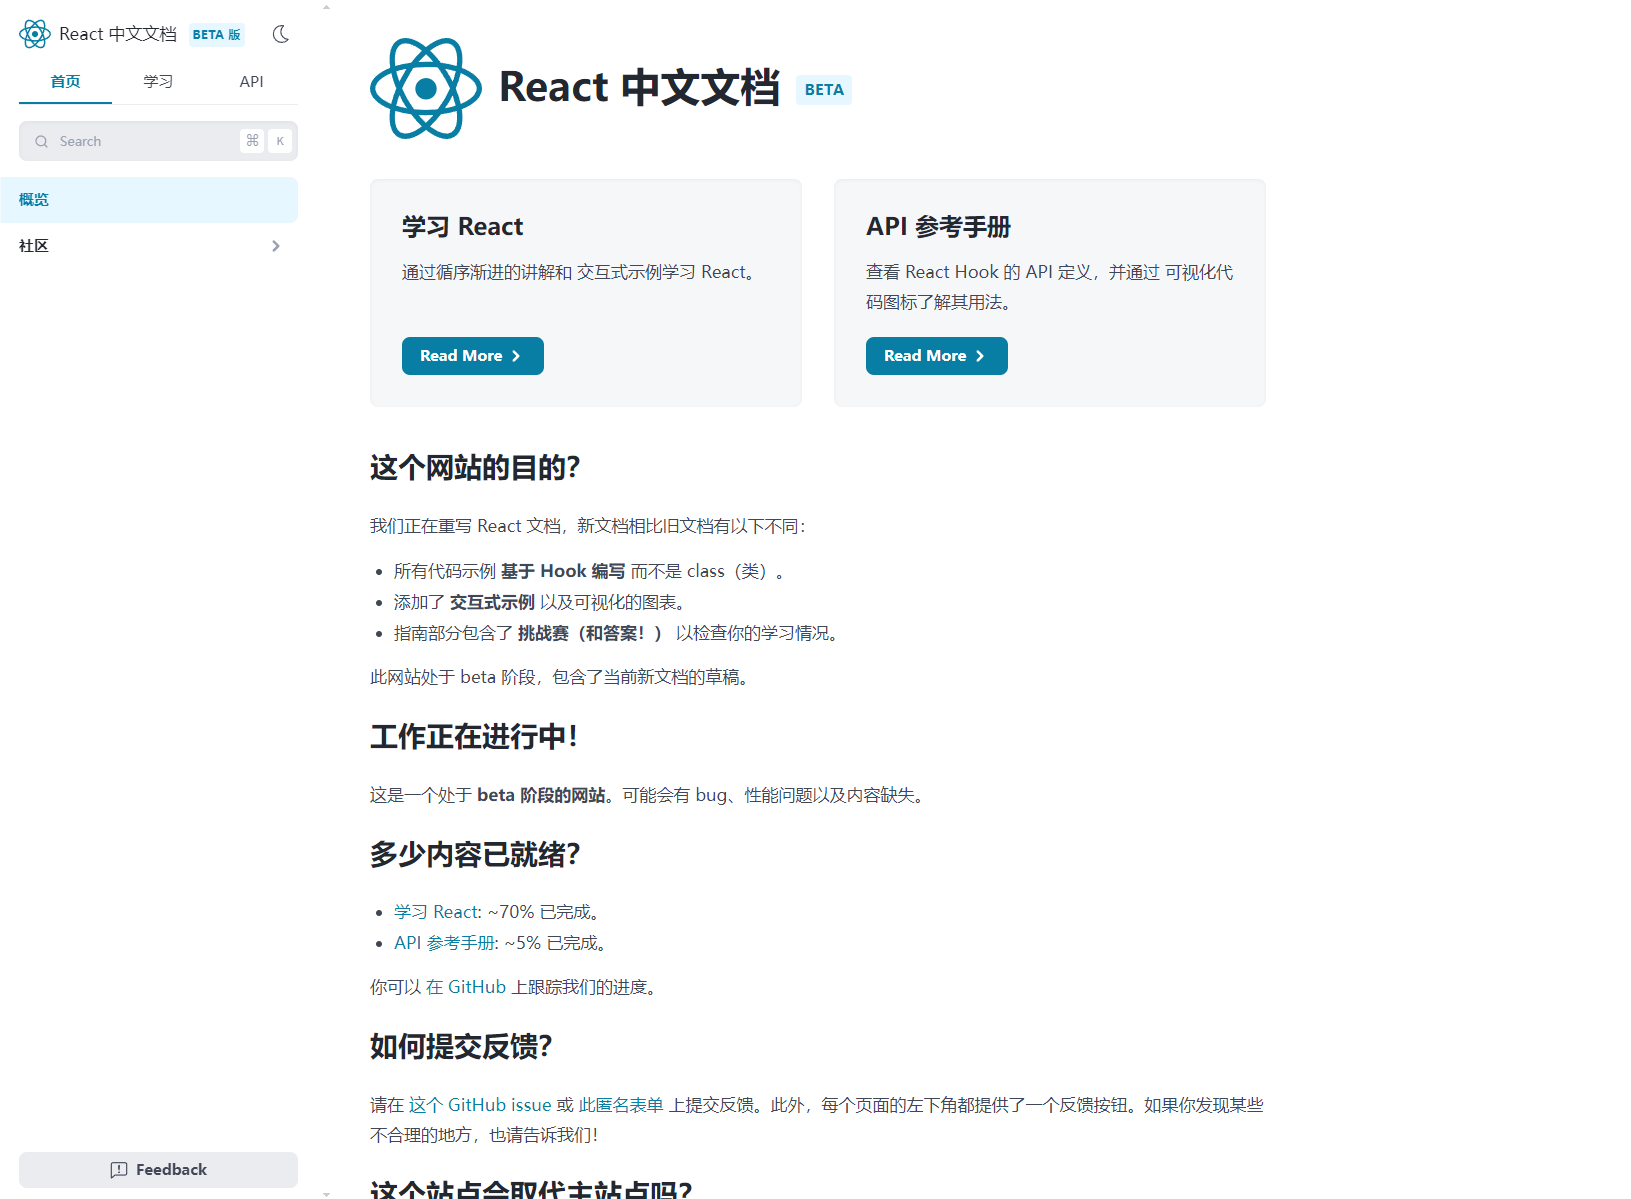Open the API tab in the sidebar
1631x1199 pixels.
pos(251,82)
